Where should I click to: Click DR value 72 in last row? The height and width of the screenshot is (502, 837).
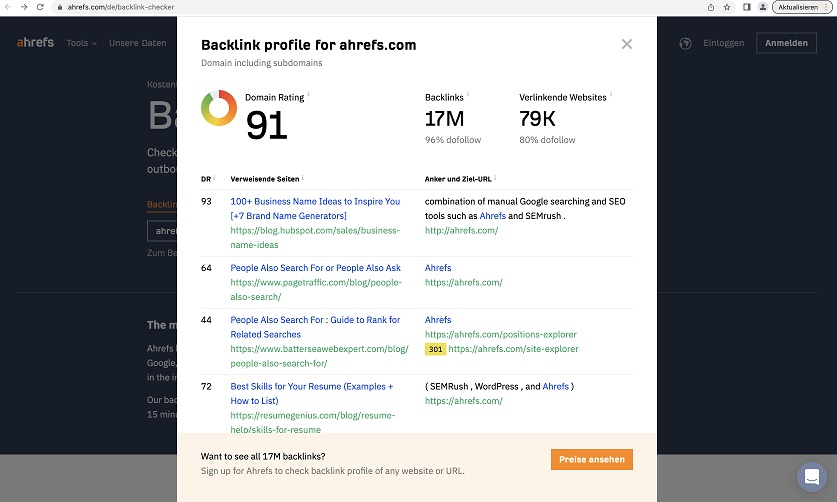click(206, 386)
